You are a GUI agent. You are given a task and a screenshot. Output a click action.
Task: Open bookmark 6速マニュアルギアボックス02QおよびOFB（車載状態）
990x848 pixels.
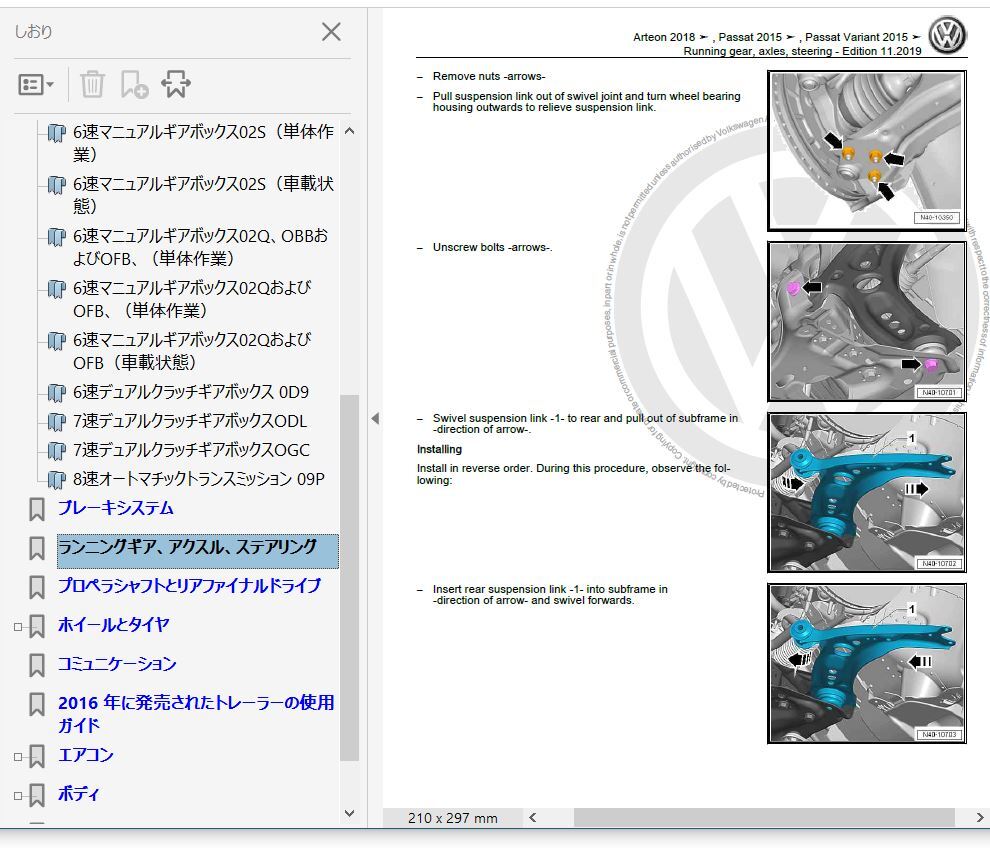coord(192,350)
